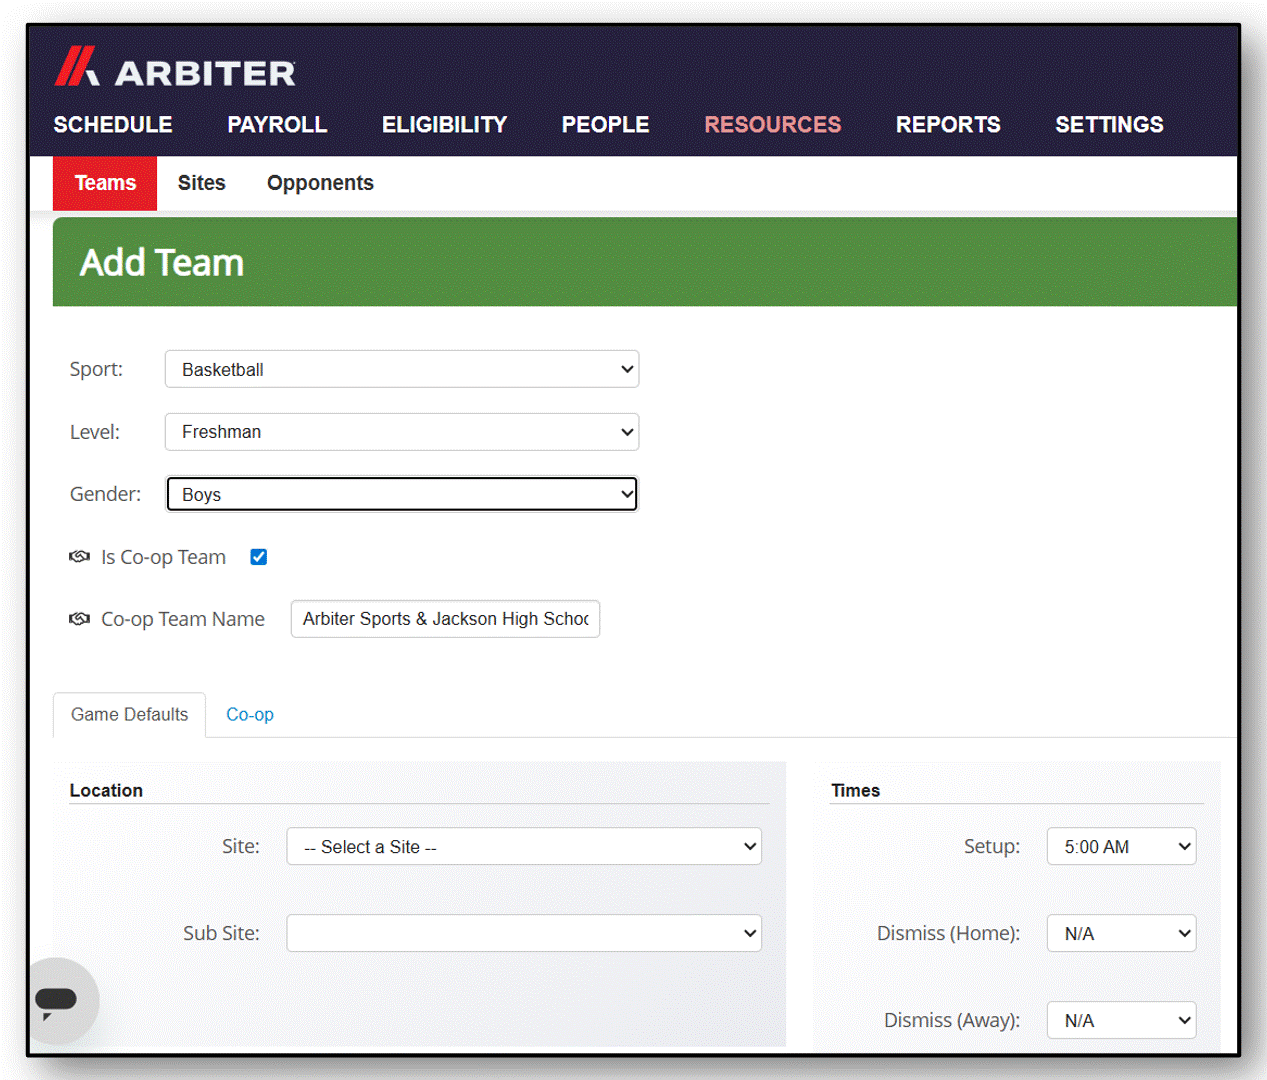Click the Setup: label
Screen dimensions: 1267x1080
pyautogui.click(x=992, y=846)
